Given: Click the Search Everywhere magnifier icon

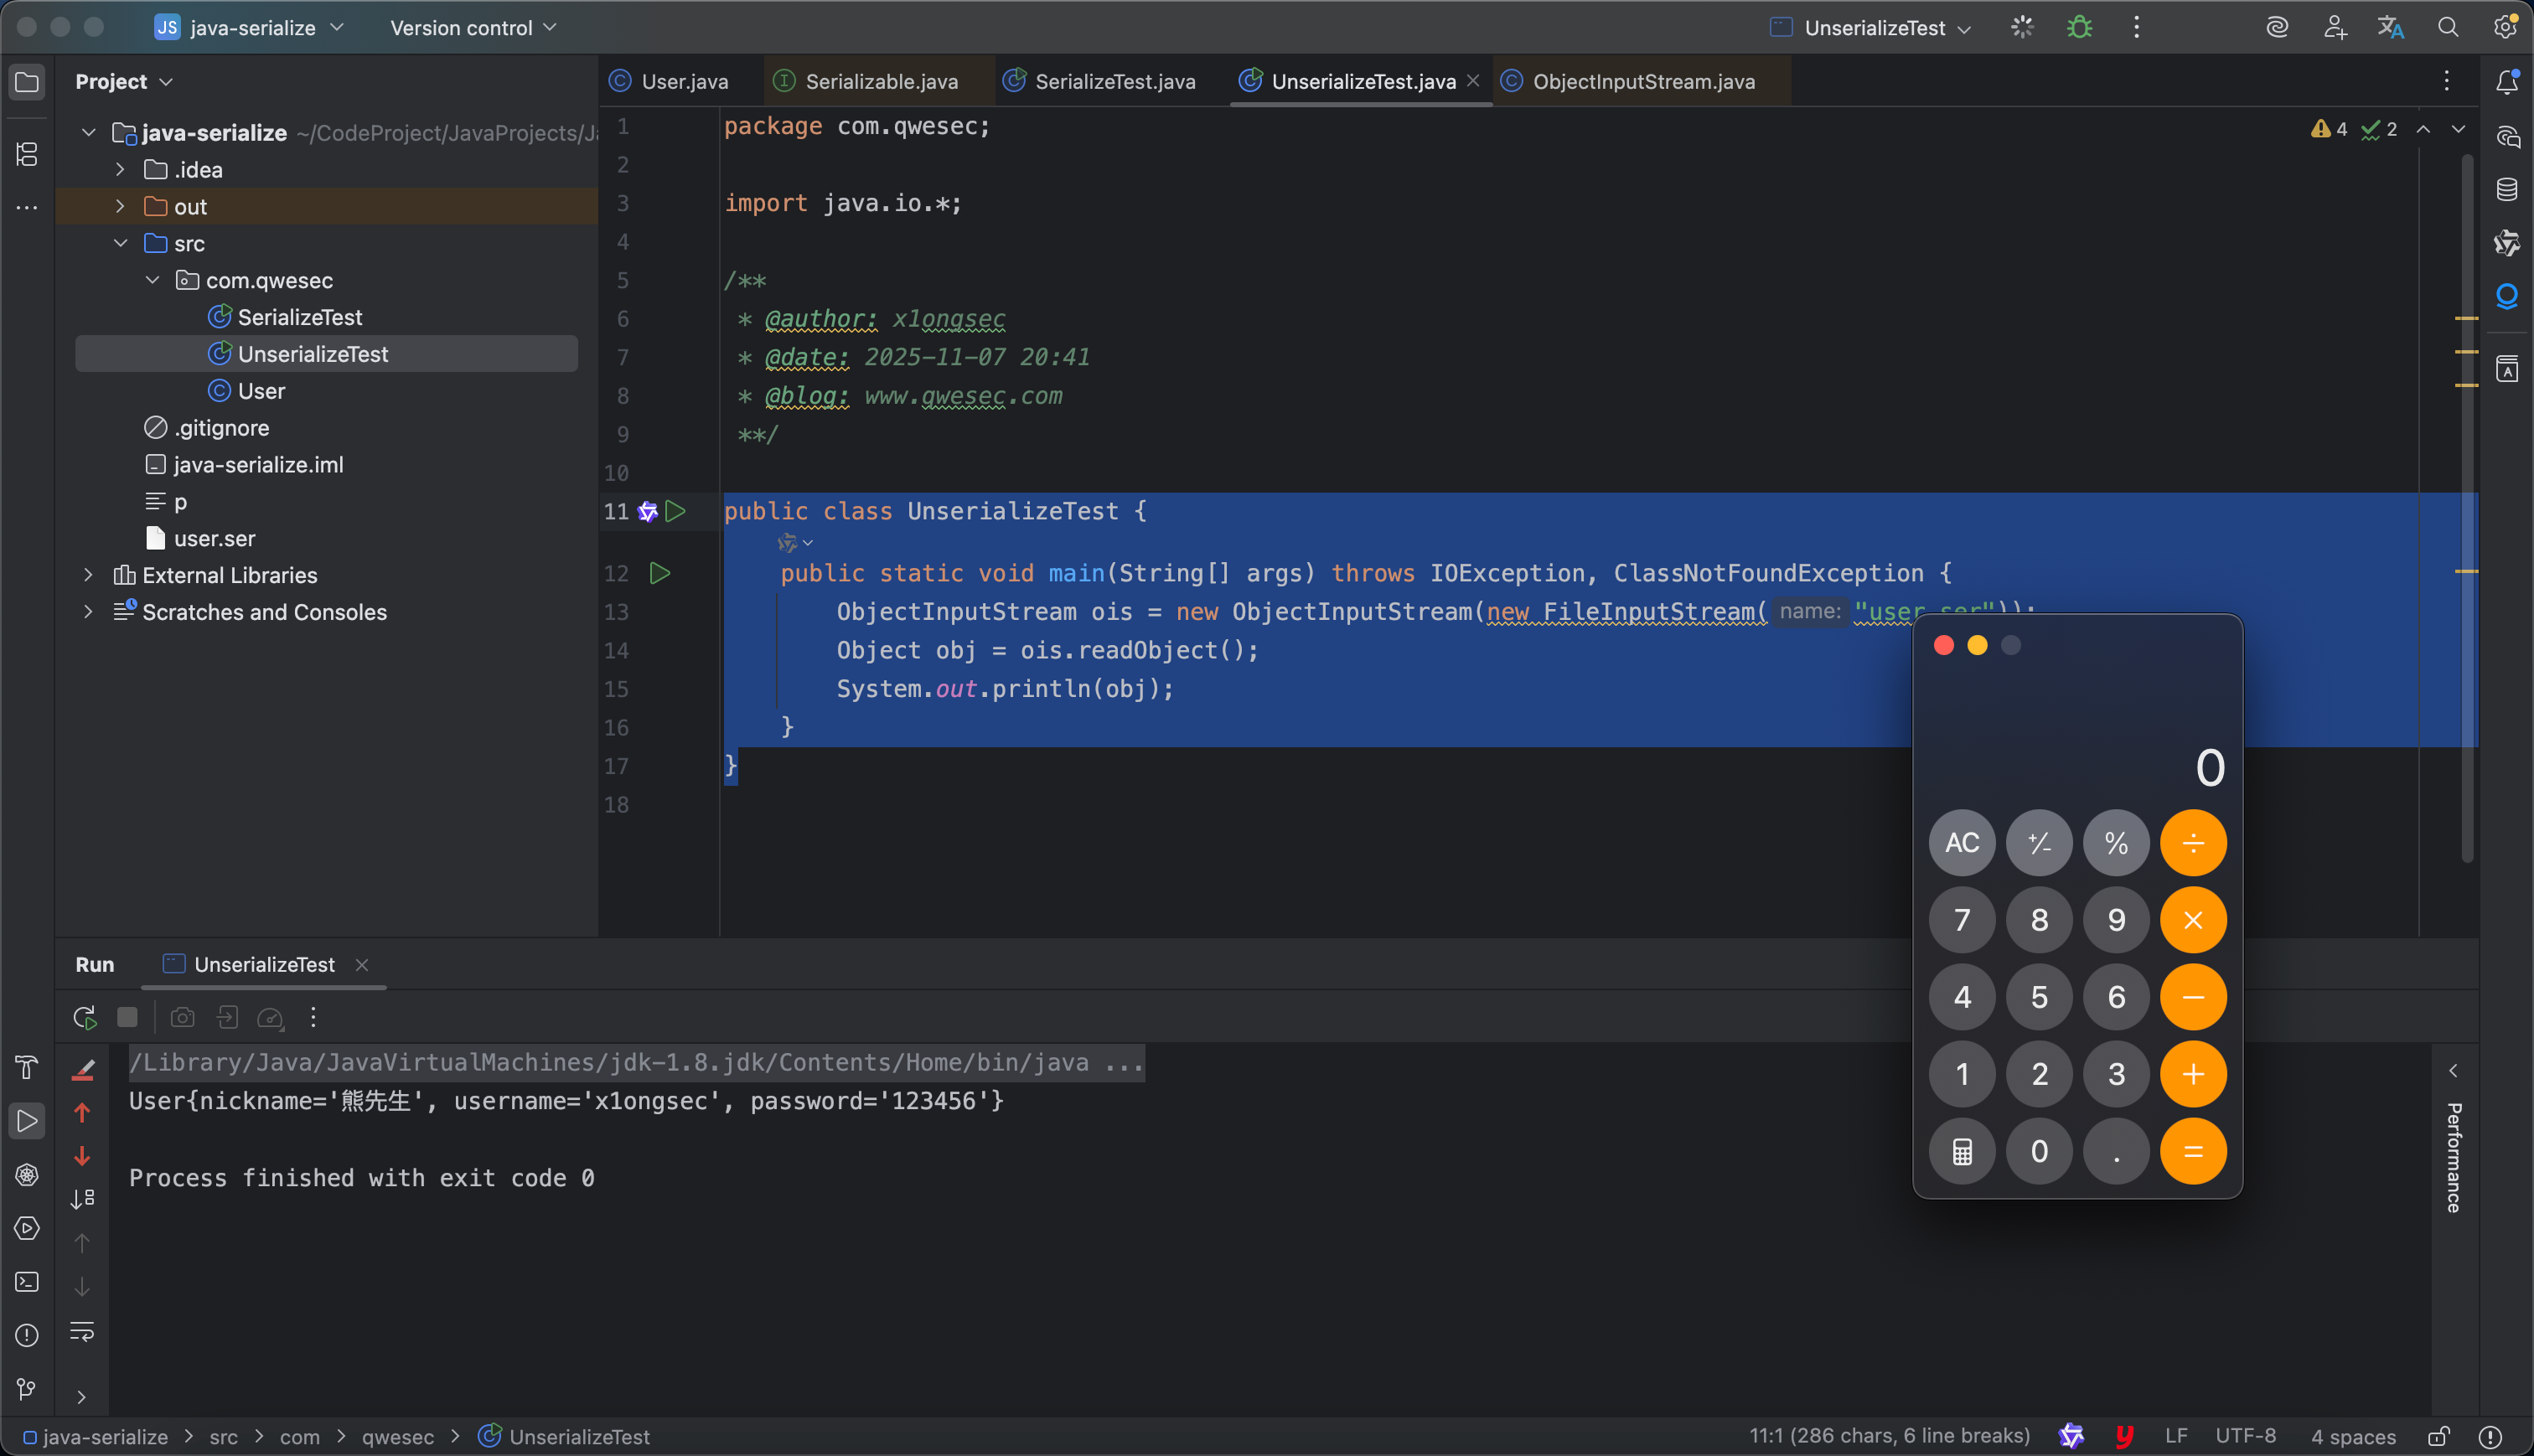Looking at the screenshot, I should [2447, 28].
